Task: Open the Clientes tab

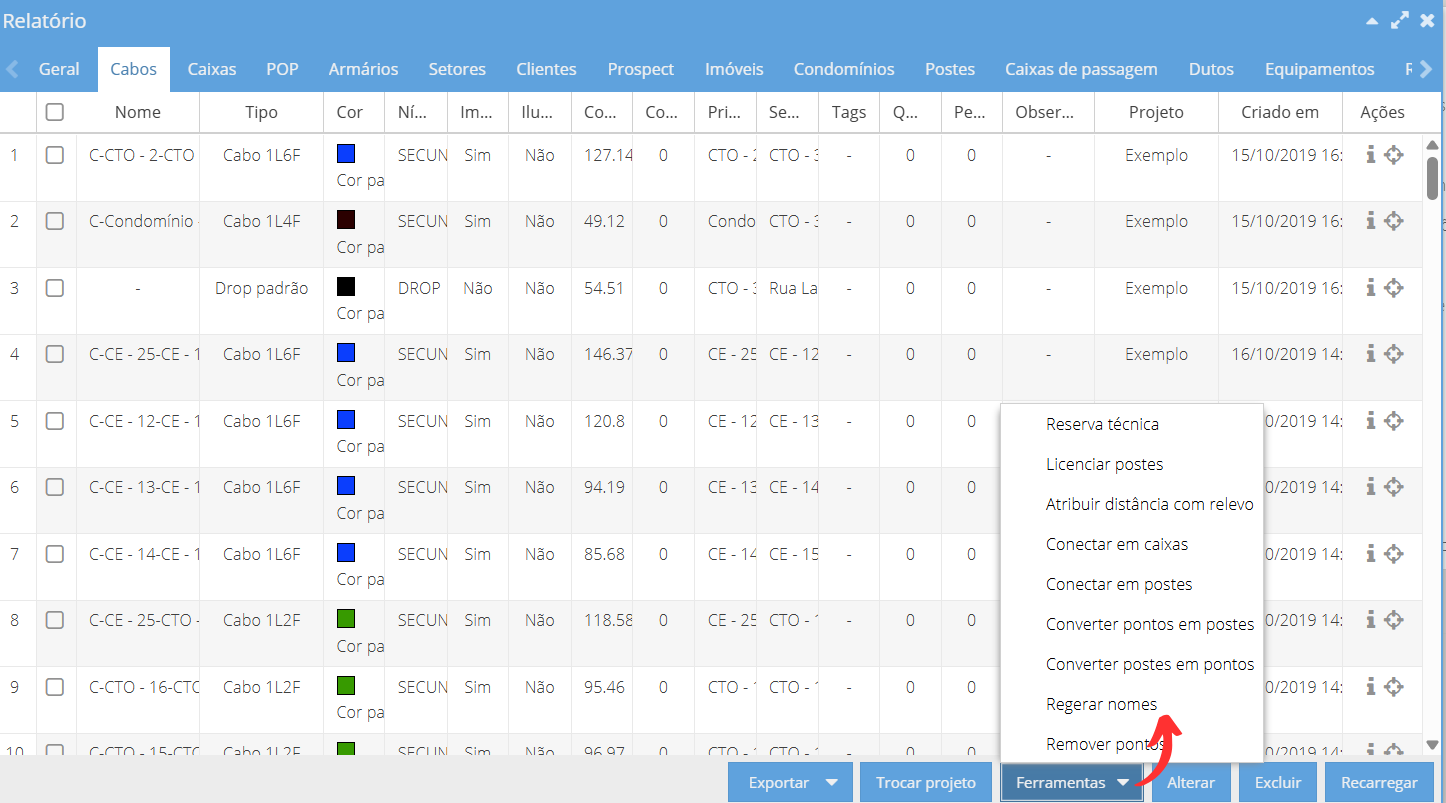Action: (x=546, y=69)
